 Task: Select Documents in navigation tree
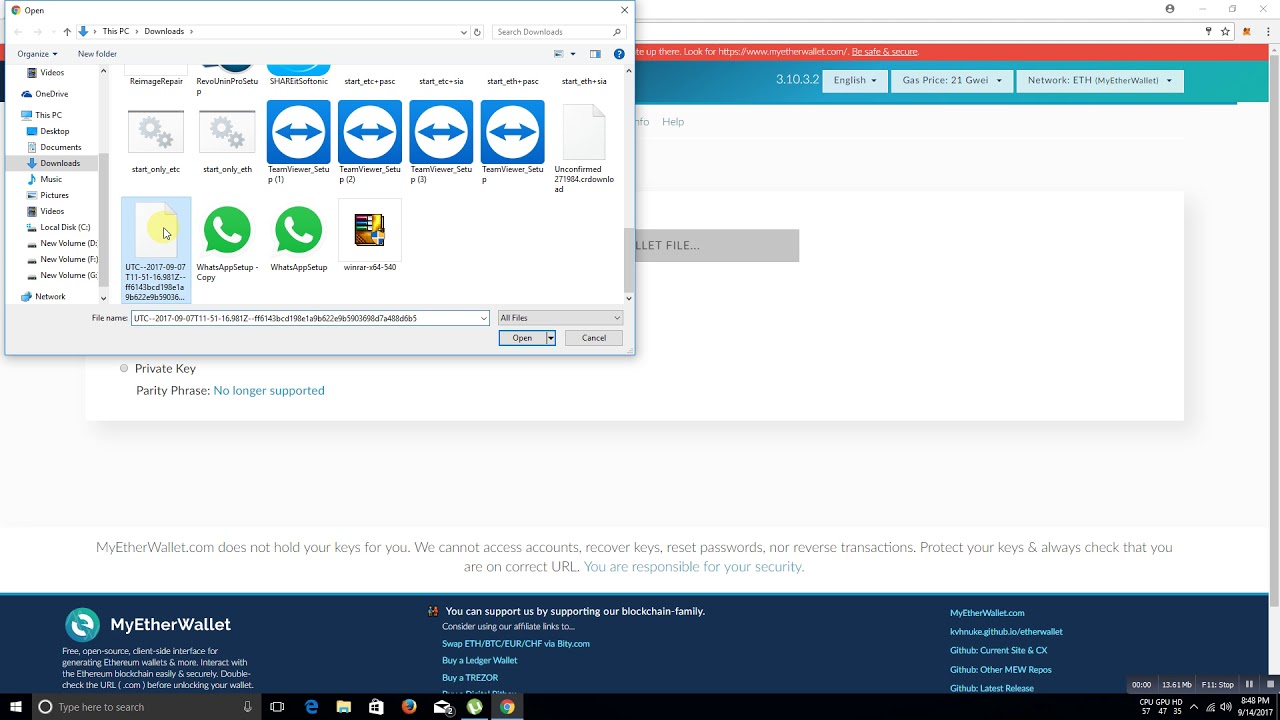coord(60,147)
